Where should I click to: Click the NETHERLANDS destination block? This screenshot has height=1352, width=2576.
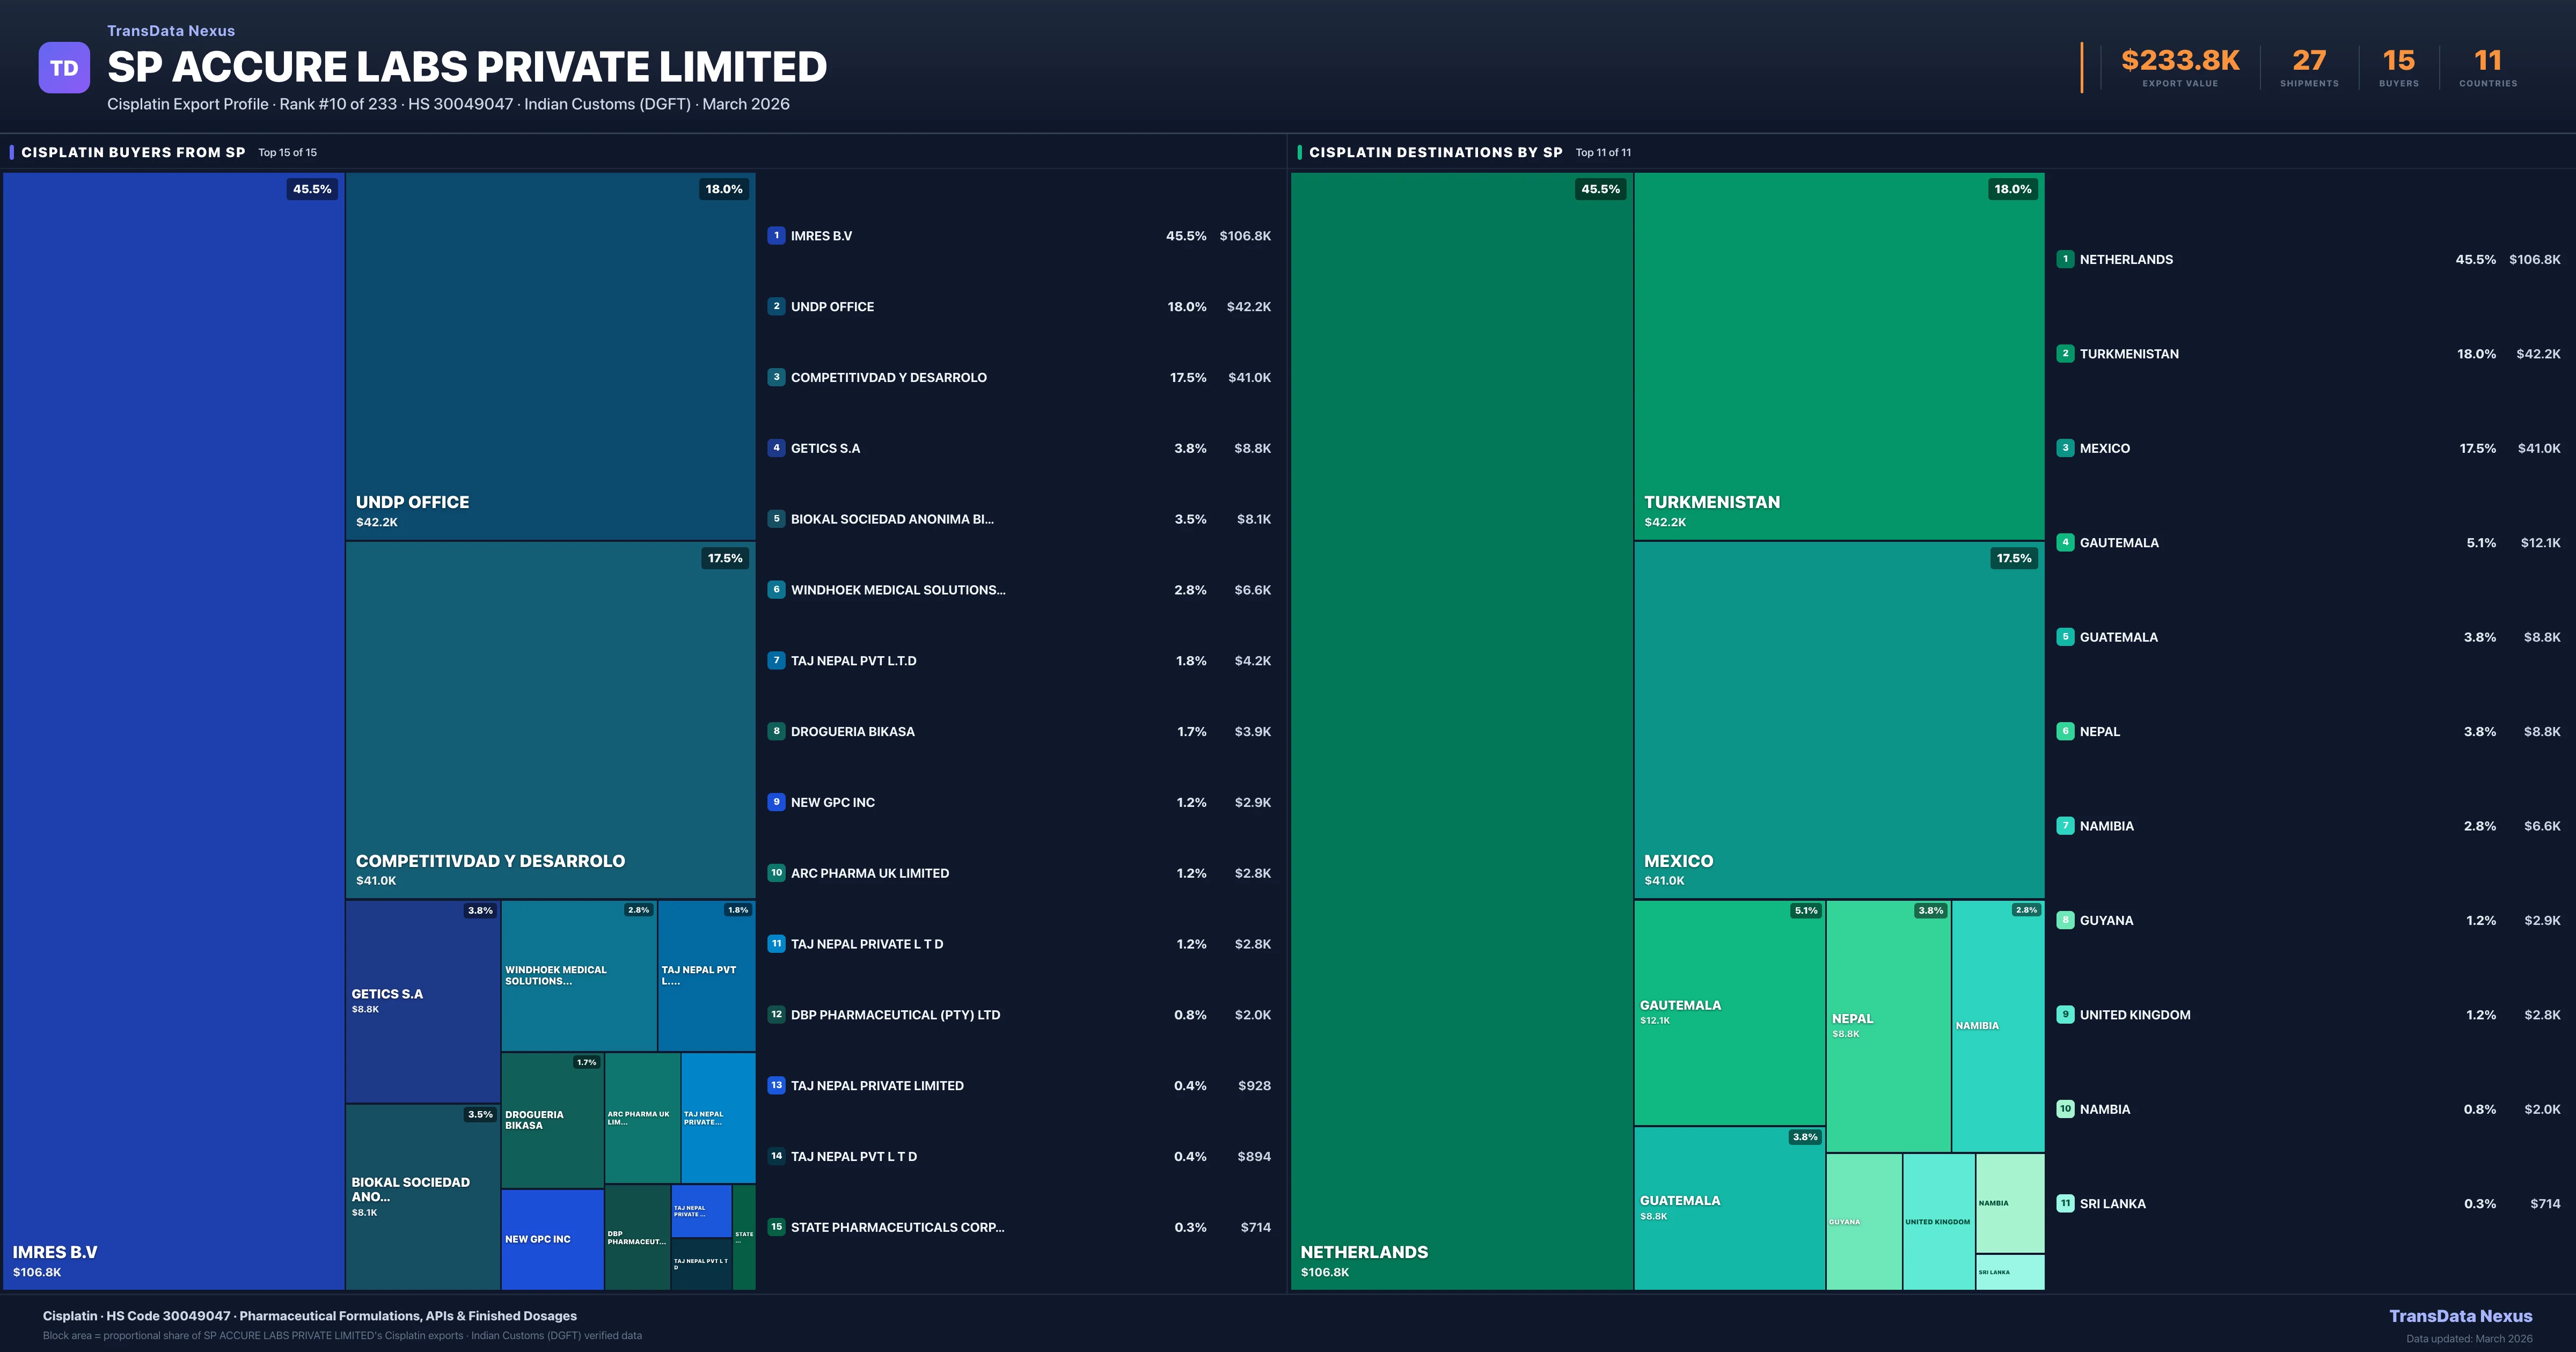click(x=1461, y=730)
